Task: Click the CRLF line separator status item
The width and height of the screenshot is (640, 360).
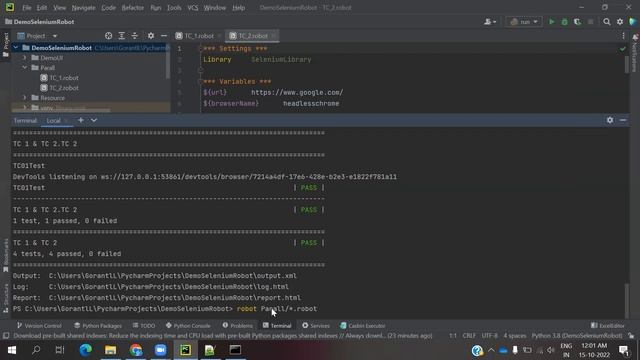Action: point(469,336)
